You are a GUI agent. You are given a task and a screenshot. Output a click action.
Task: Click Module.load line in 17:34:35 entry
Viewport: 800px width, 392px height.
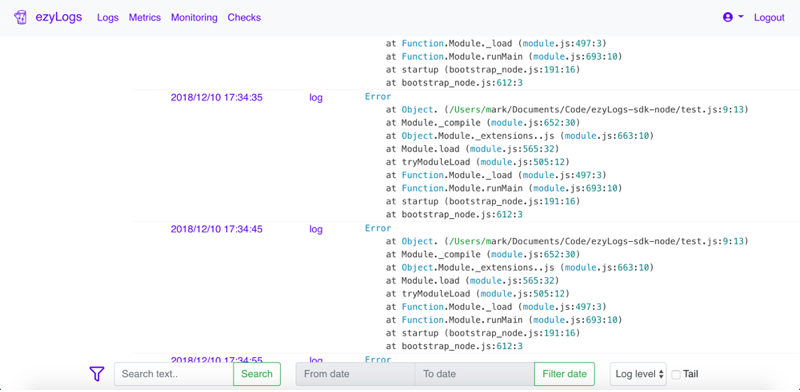tap(472, 149)
